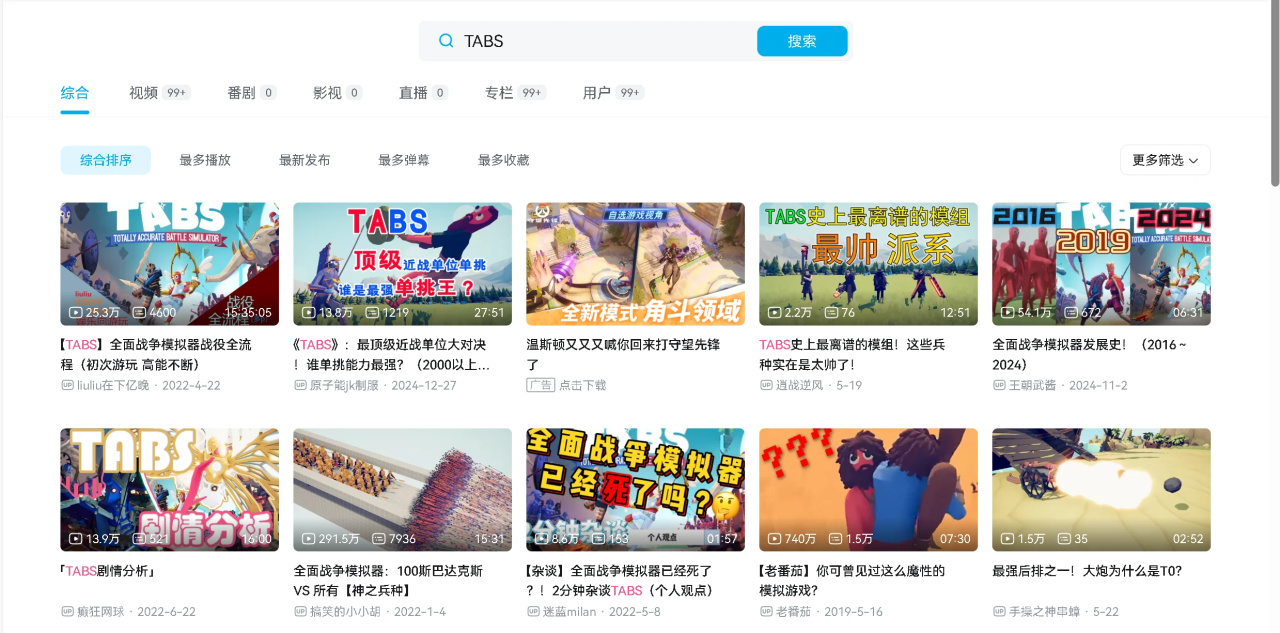The width and height of the screenshot is (1280, 633).
Task: Open title 【TABS】全面战争模拟器战役全流程
Action: (x=158, y=354)
